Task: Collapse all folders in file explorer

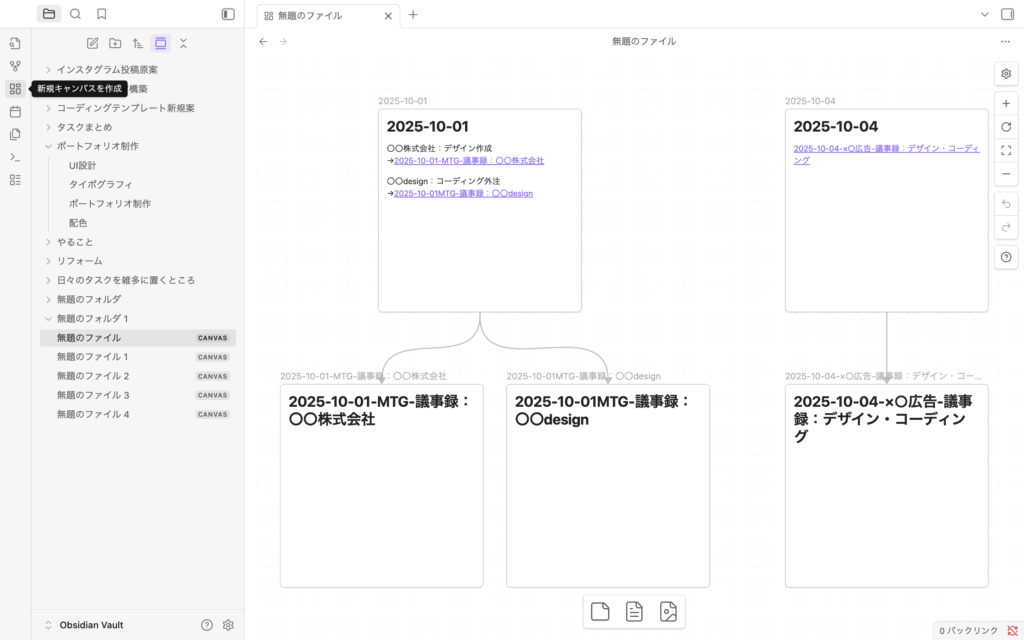Action: pos(183,43)
